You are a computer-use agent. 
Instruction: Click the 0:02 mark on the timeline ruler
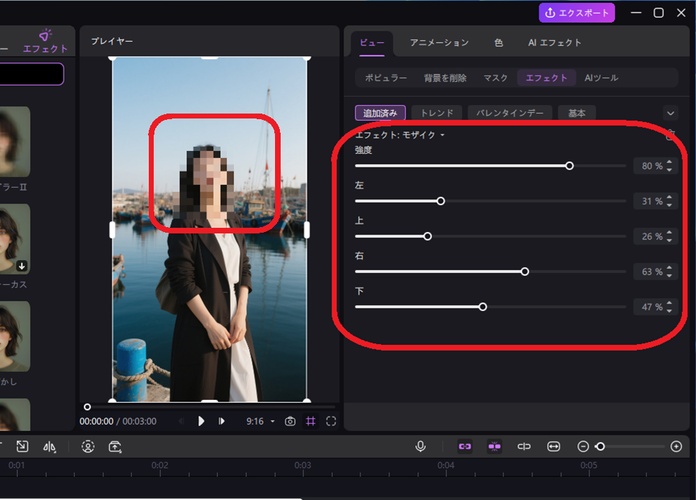(160, 465)
